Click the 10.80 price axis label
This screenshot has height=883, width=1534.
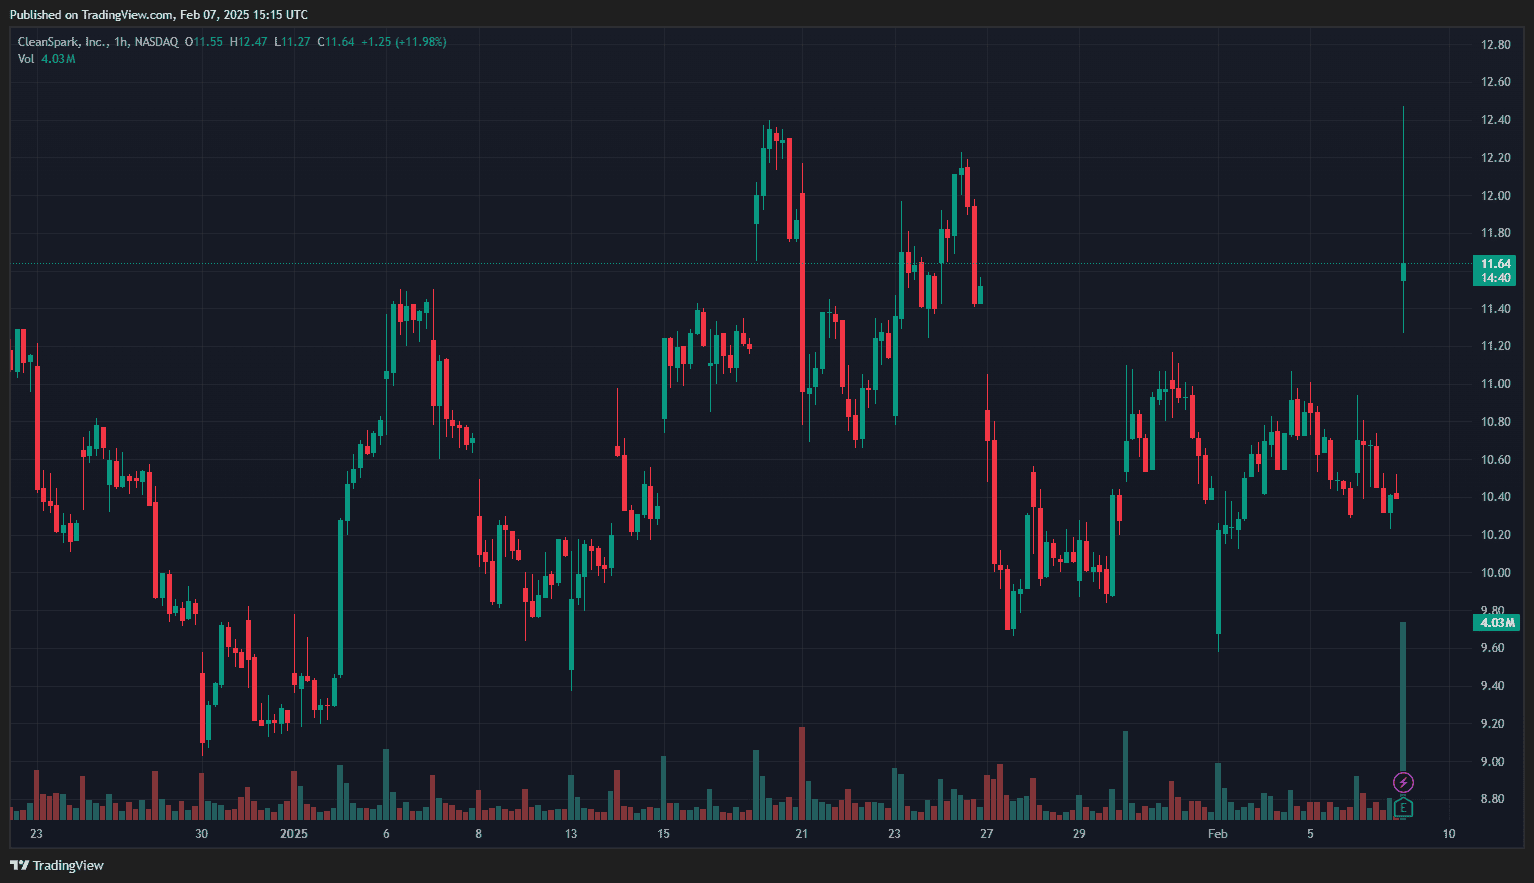coord(1496,422)
